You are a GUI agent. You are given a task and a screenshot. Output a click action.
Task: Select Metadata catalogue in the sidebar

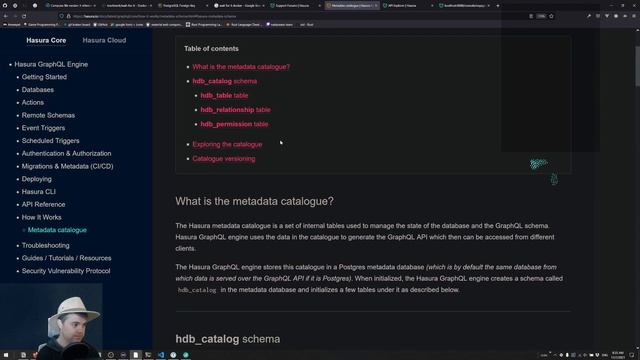pos(57,230)
